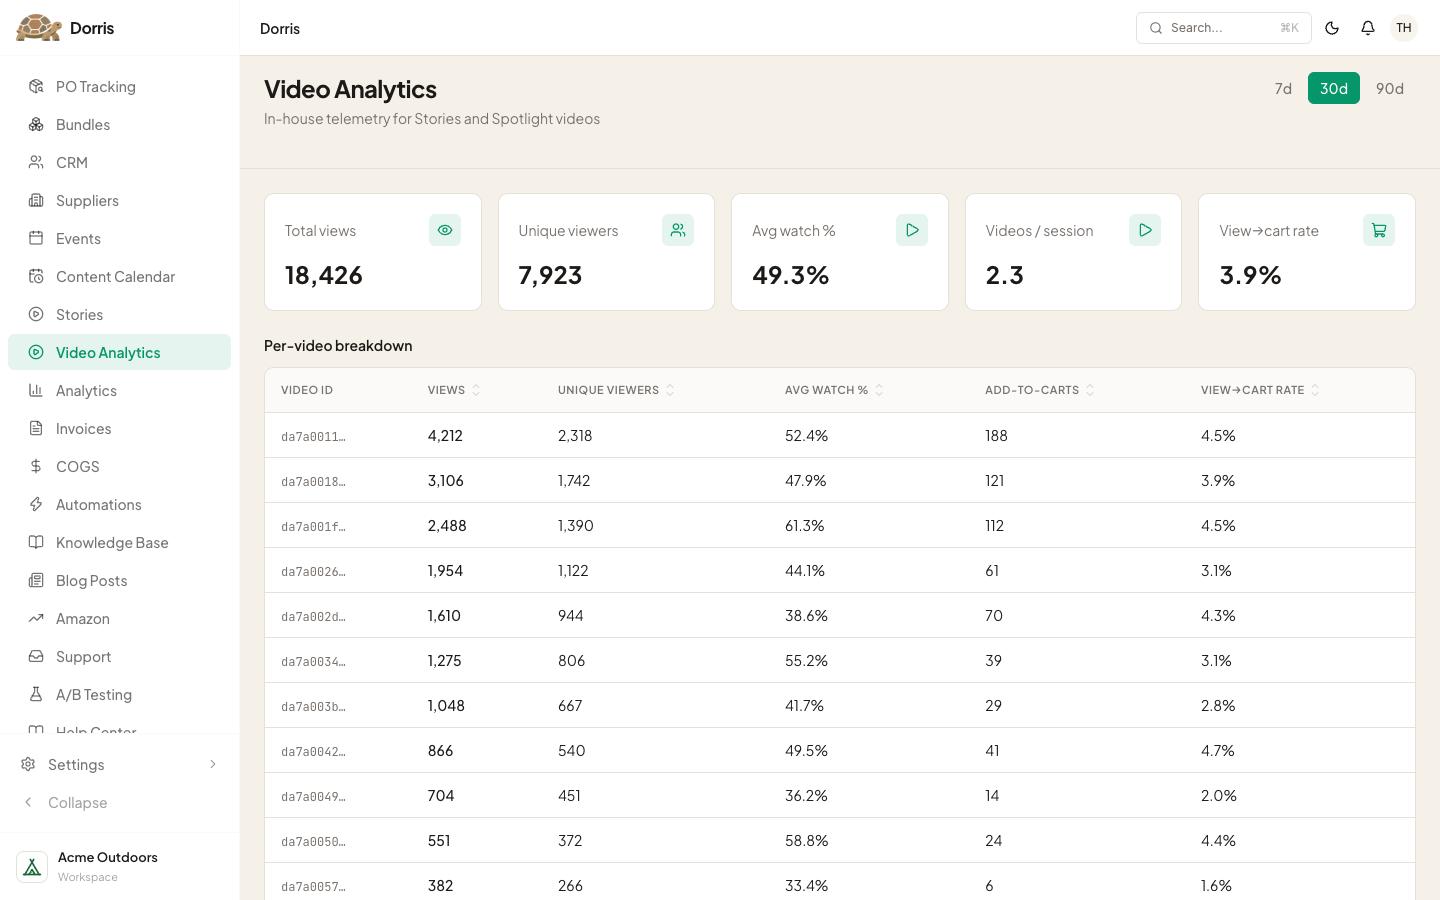Screen dimensions: 1440x900
Task: Sort by Unique Viewers column
Action: pos(616,390)
